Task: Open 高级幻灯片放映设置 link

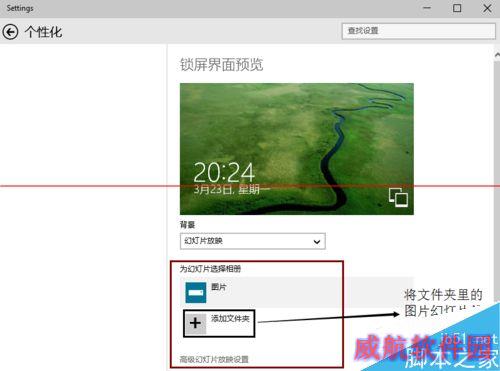Action: point(214,359)
